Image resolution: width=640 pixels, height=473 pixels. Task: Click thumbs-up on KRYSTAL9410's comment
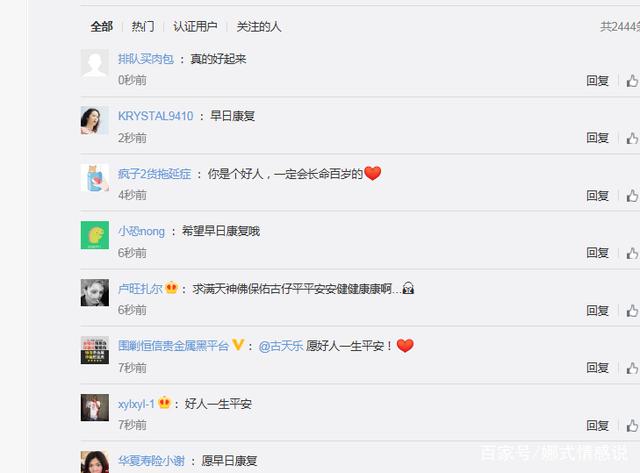tap(632, 138)
